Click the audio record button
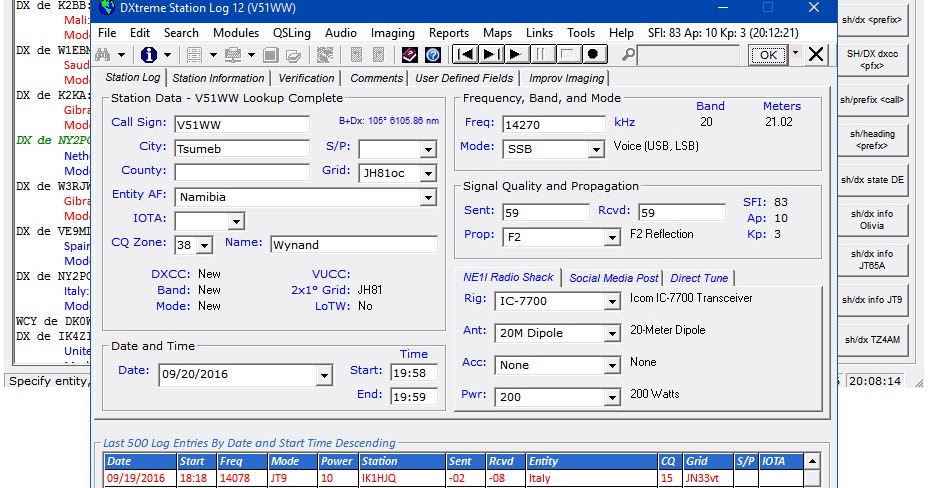928x488 pixels. 593,54
